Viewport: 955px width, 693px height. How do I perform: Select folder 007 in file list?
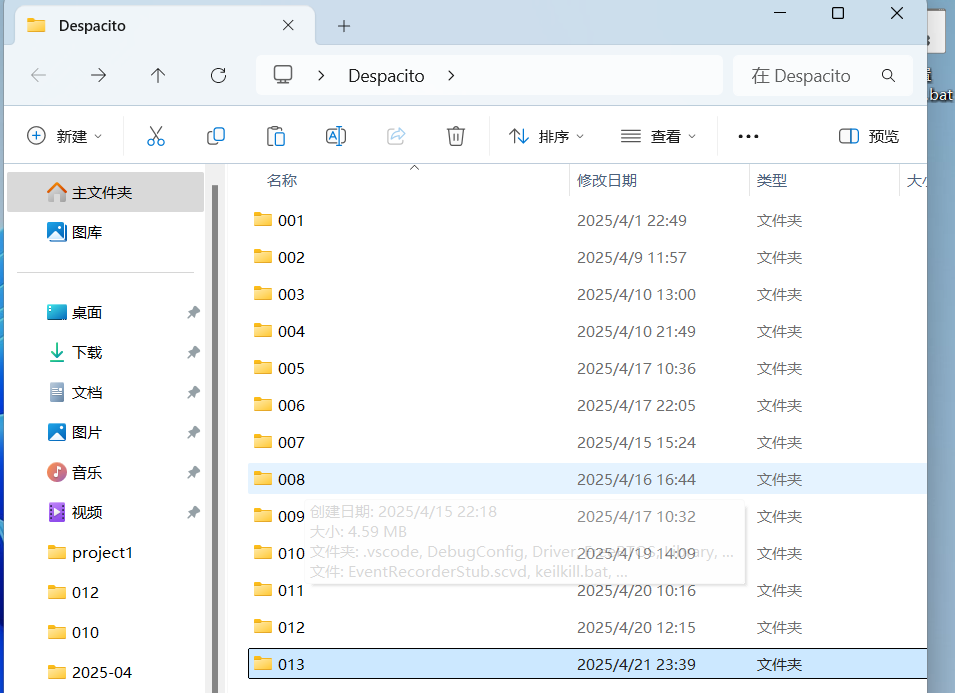point(587,443)
